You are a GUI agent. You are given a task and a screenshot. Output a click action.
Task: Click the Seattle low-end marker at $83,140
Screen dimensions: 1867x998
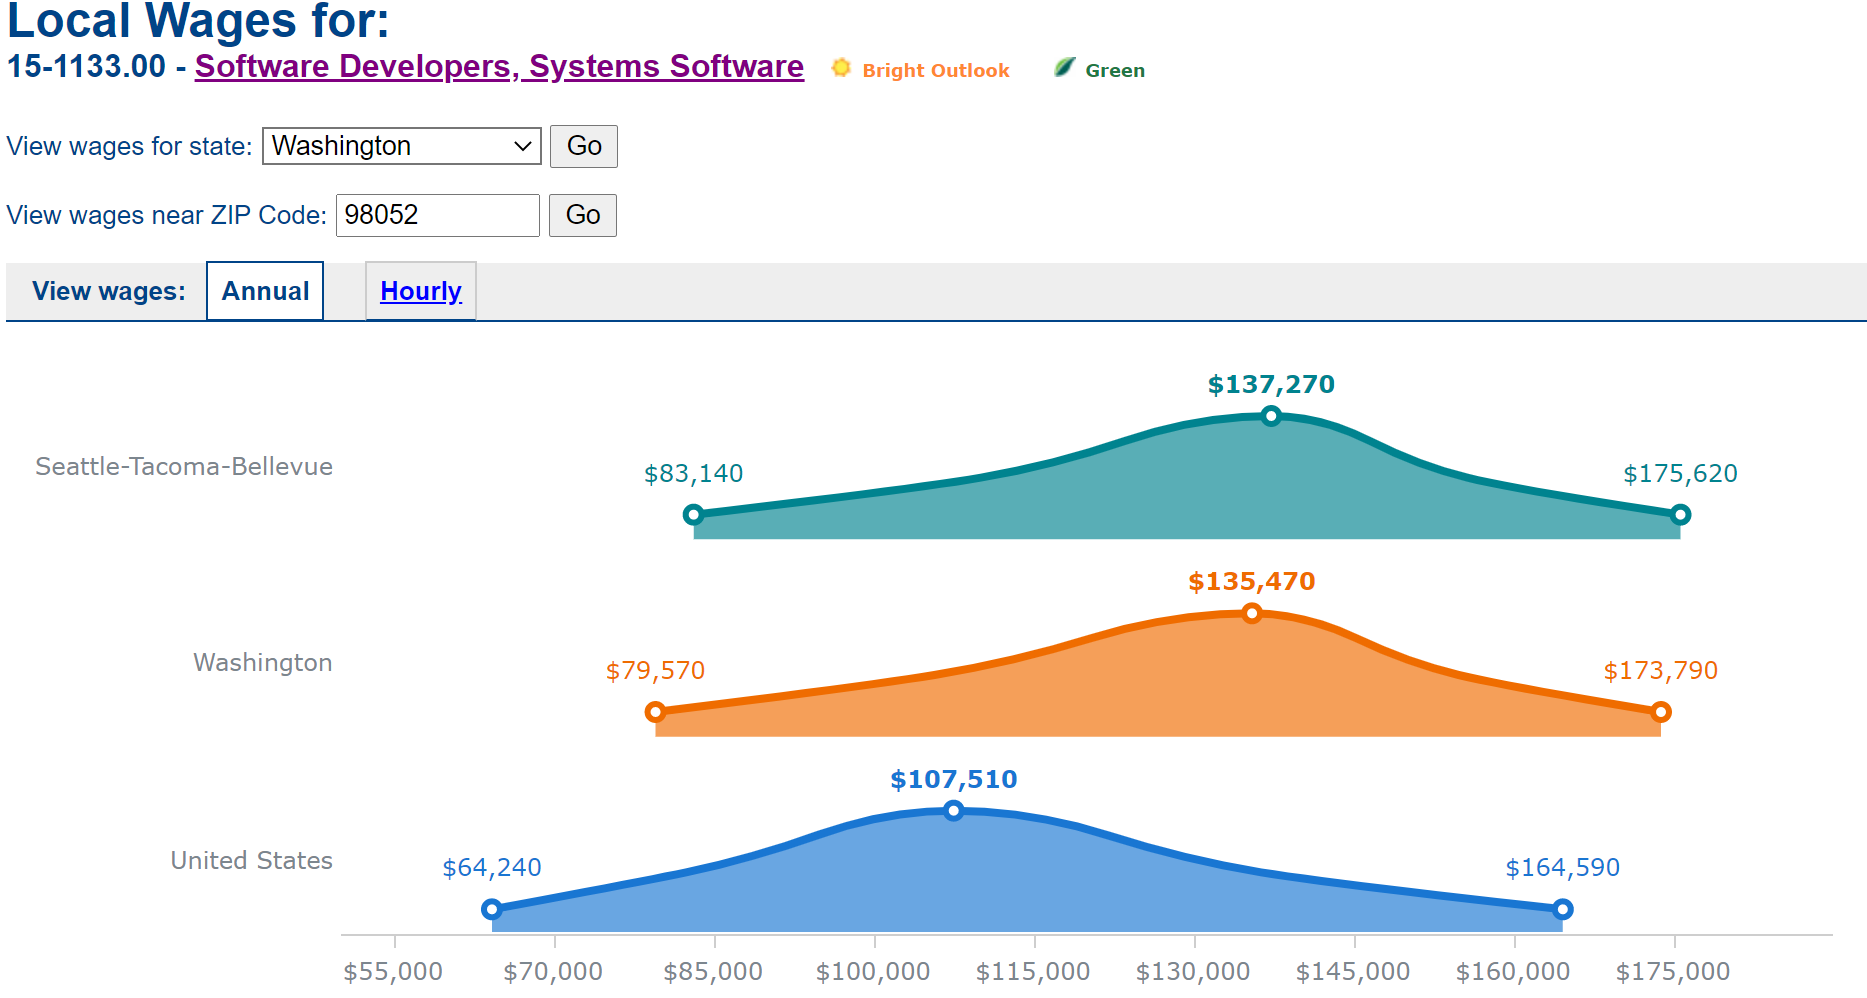click(x=693, y=515)
